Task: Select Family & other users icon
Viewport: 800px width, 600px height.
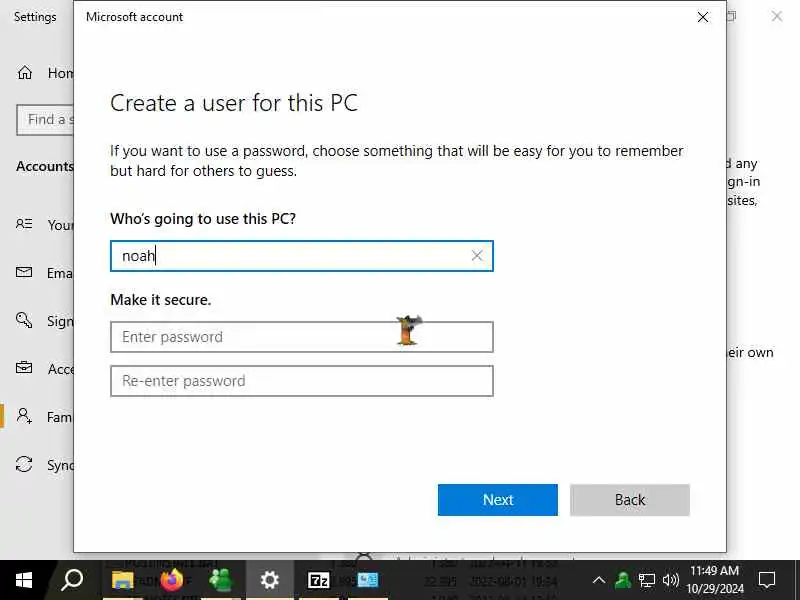Action: (x=24, y=416)
